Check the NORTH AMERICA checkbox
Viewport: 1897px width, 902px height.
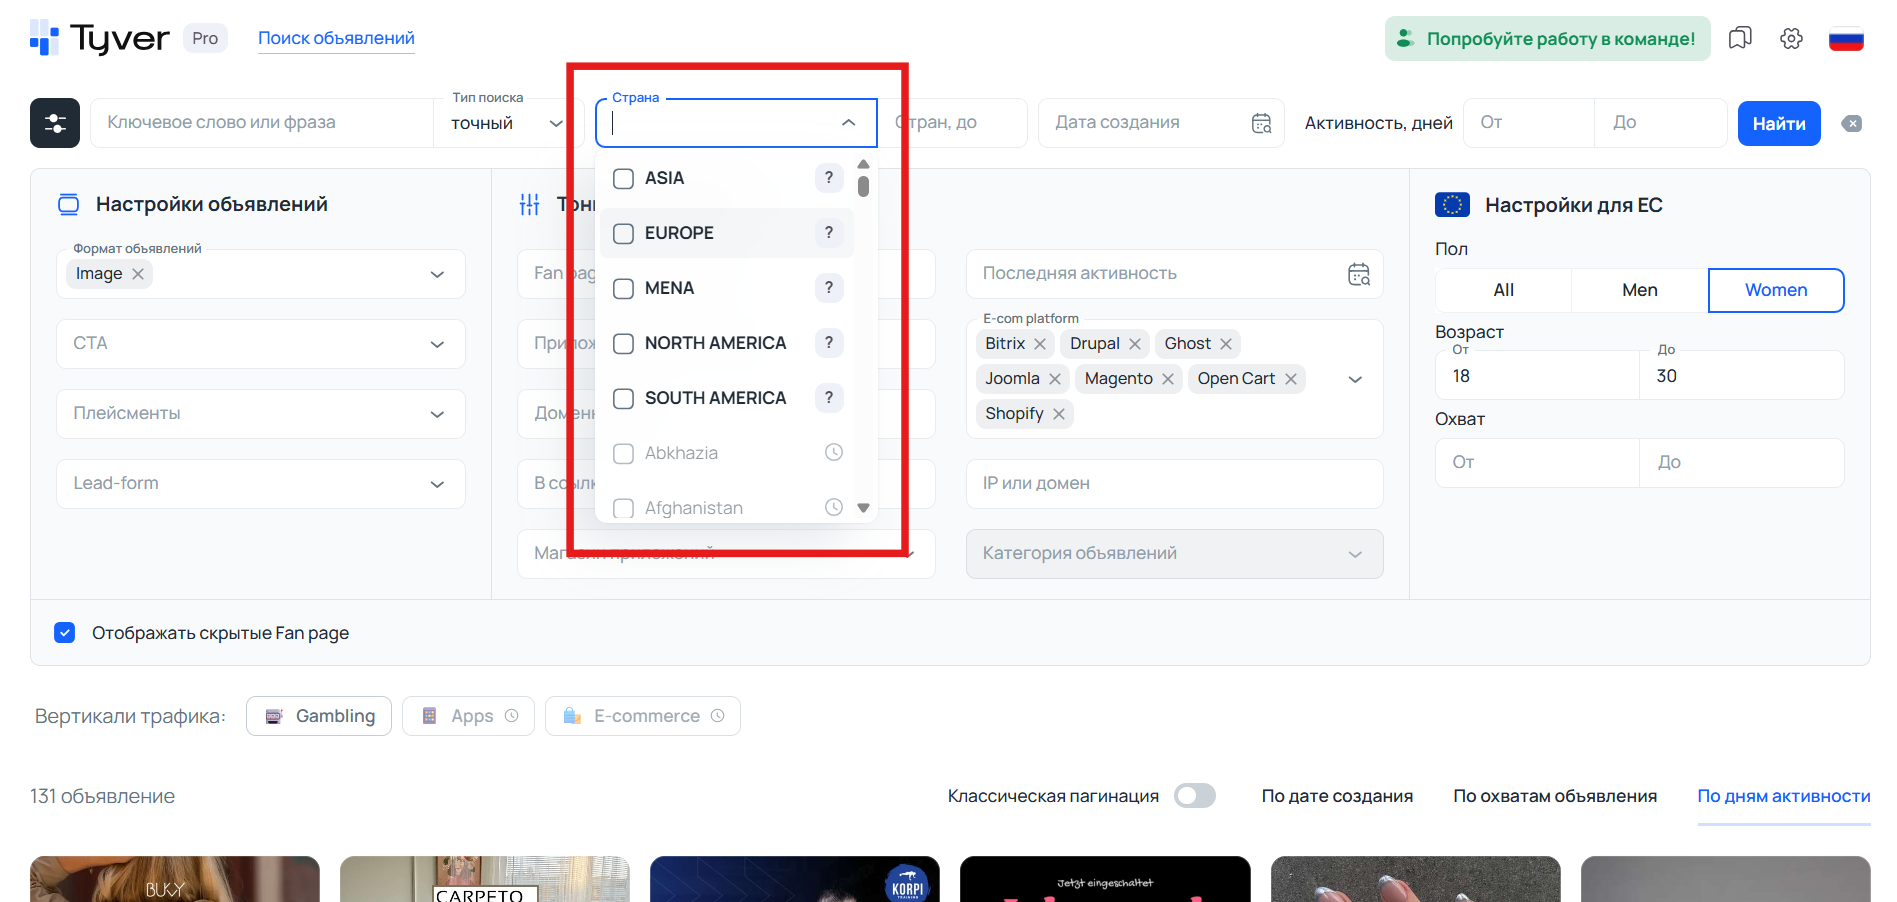[x=624, y=344]
